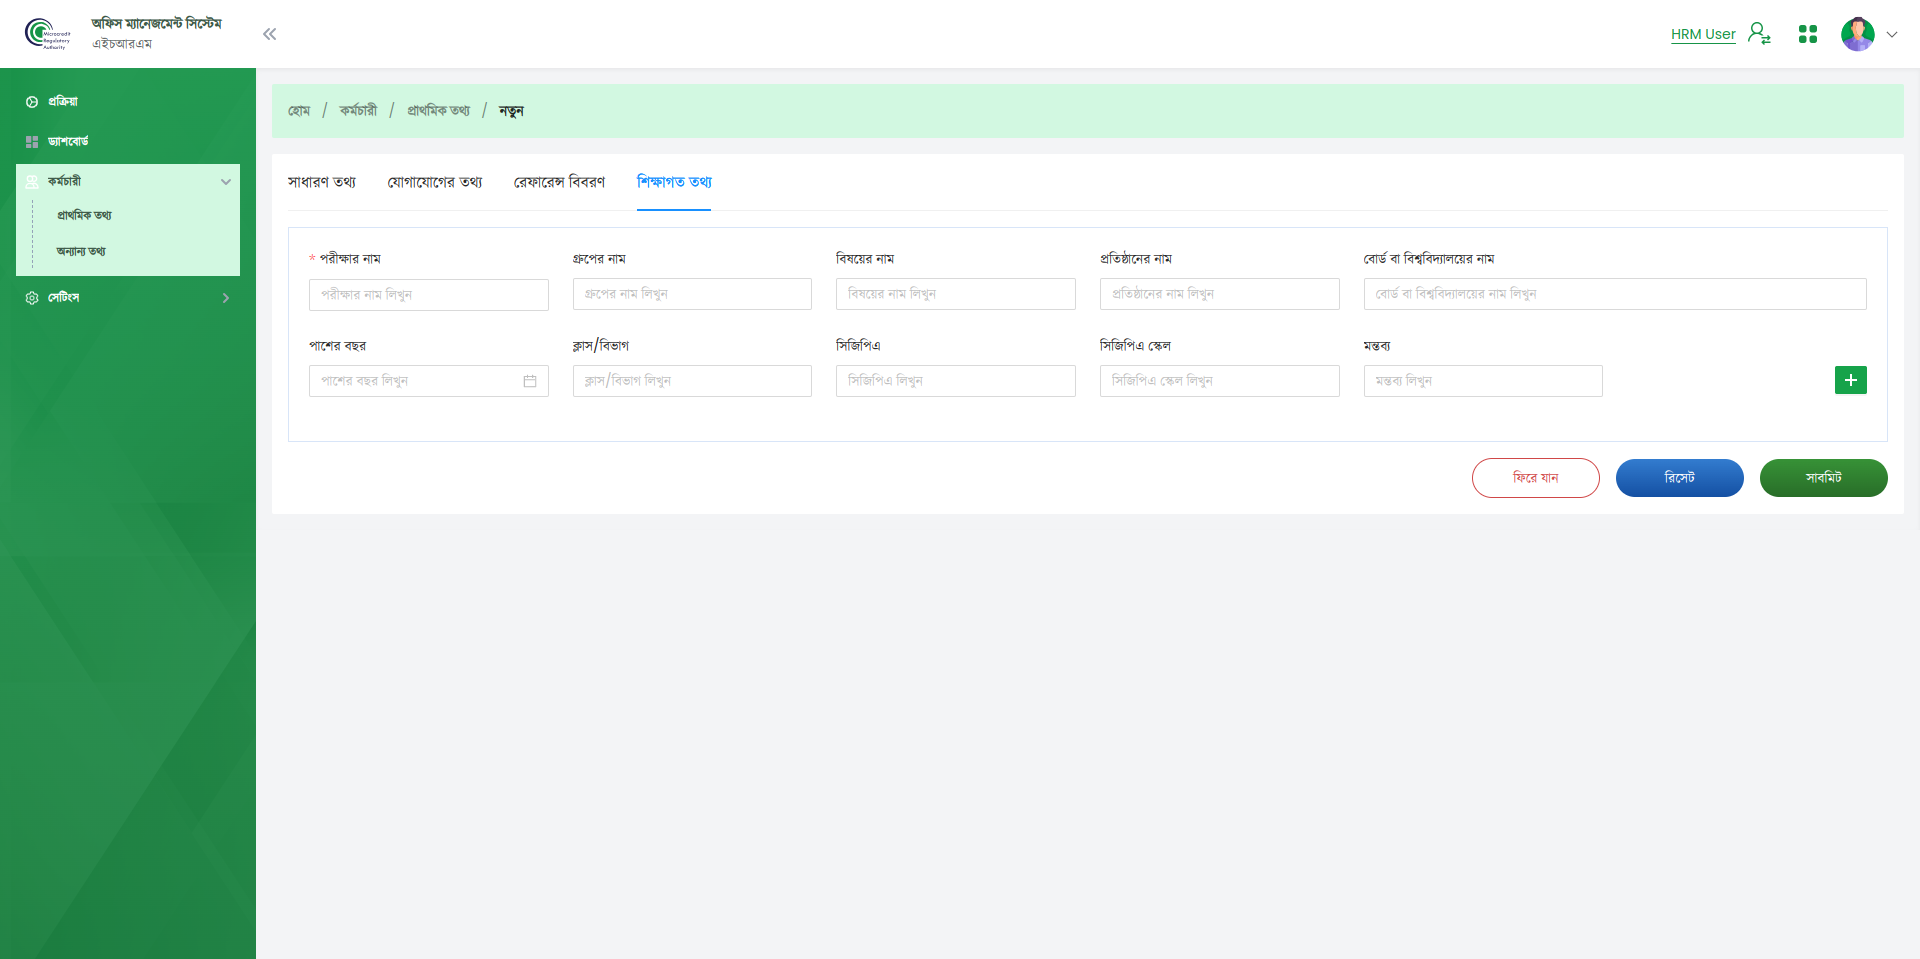
Task: Click the user switch icon beside HRM User
Action: (1759, 34)
